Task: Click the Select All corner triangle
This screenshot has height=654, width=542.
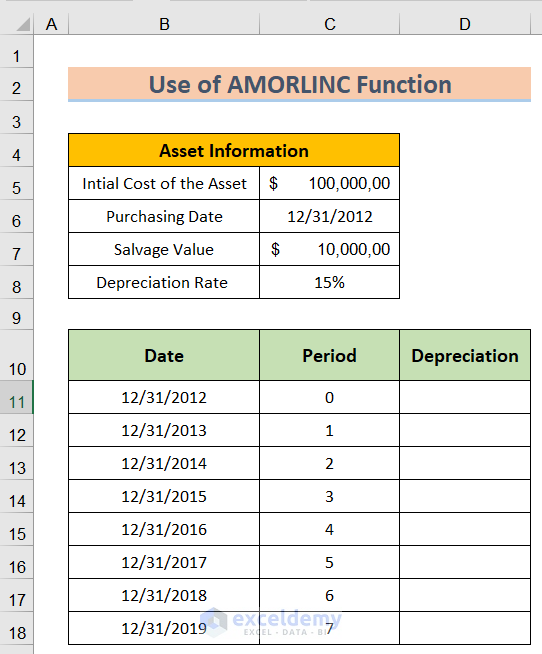Action: point(23,24)
